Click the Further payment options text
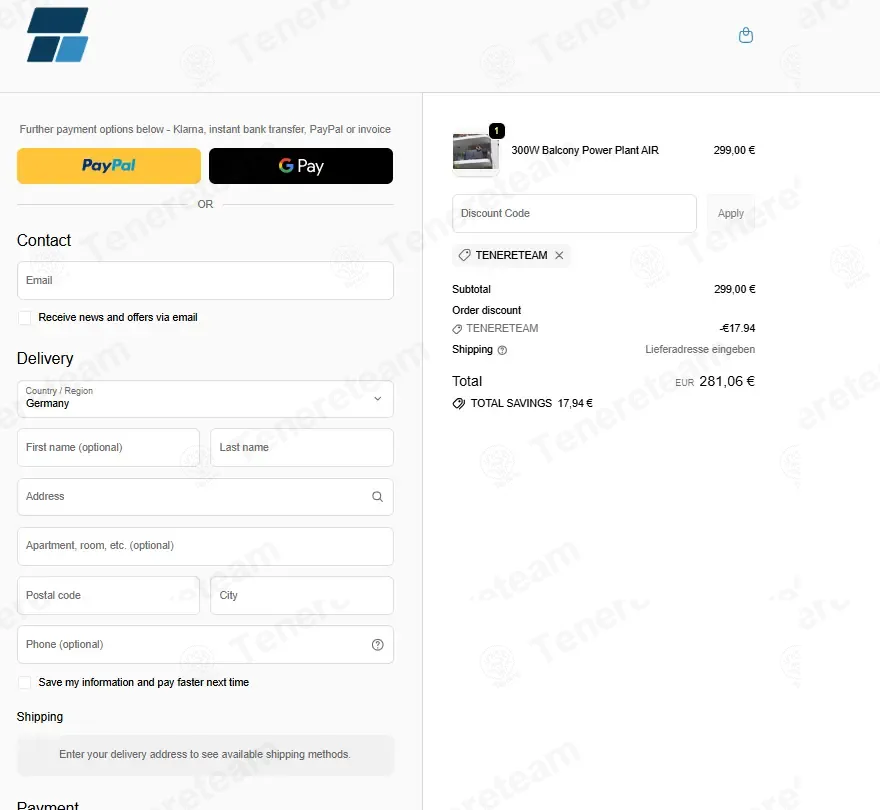880x810 pixels. [x=205, y=129]
